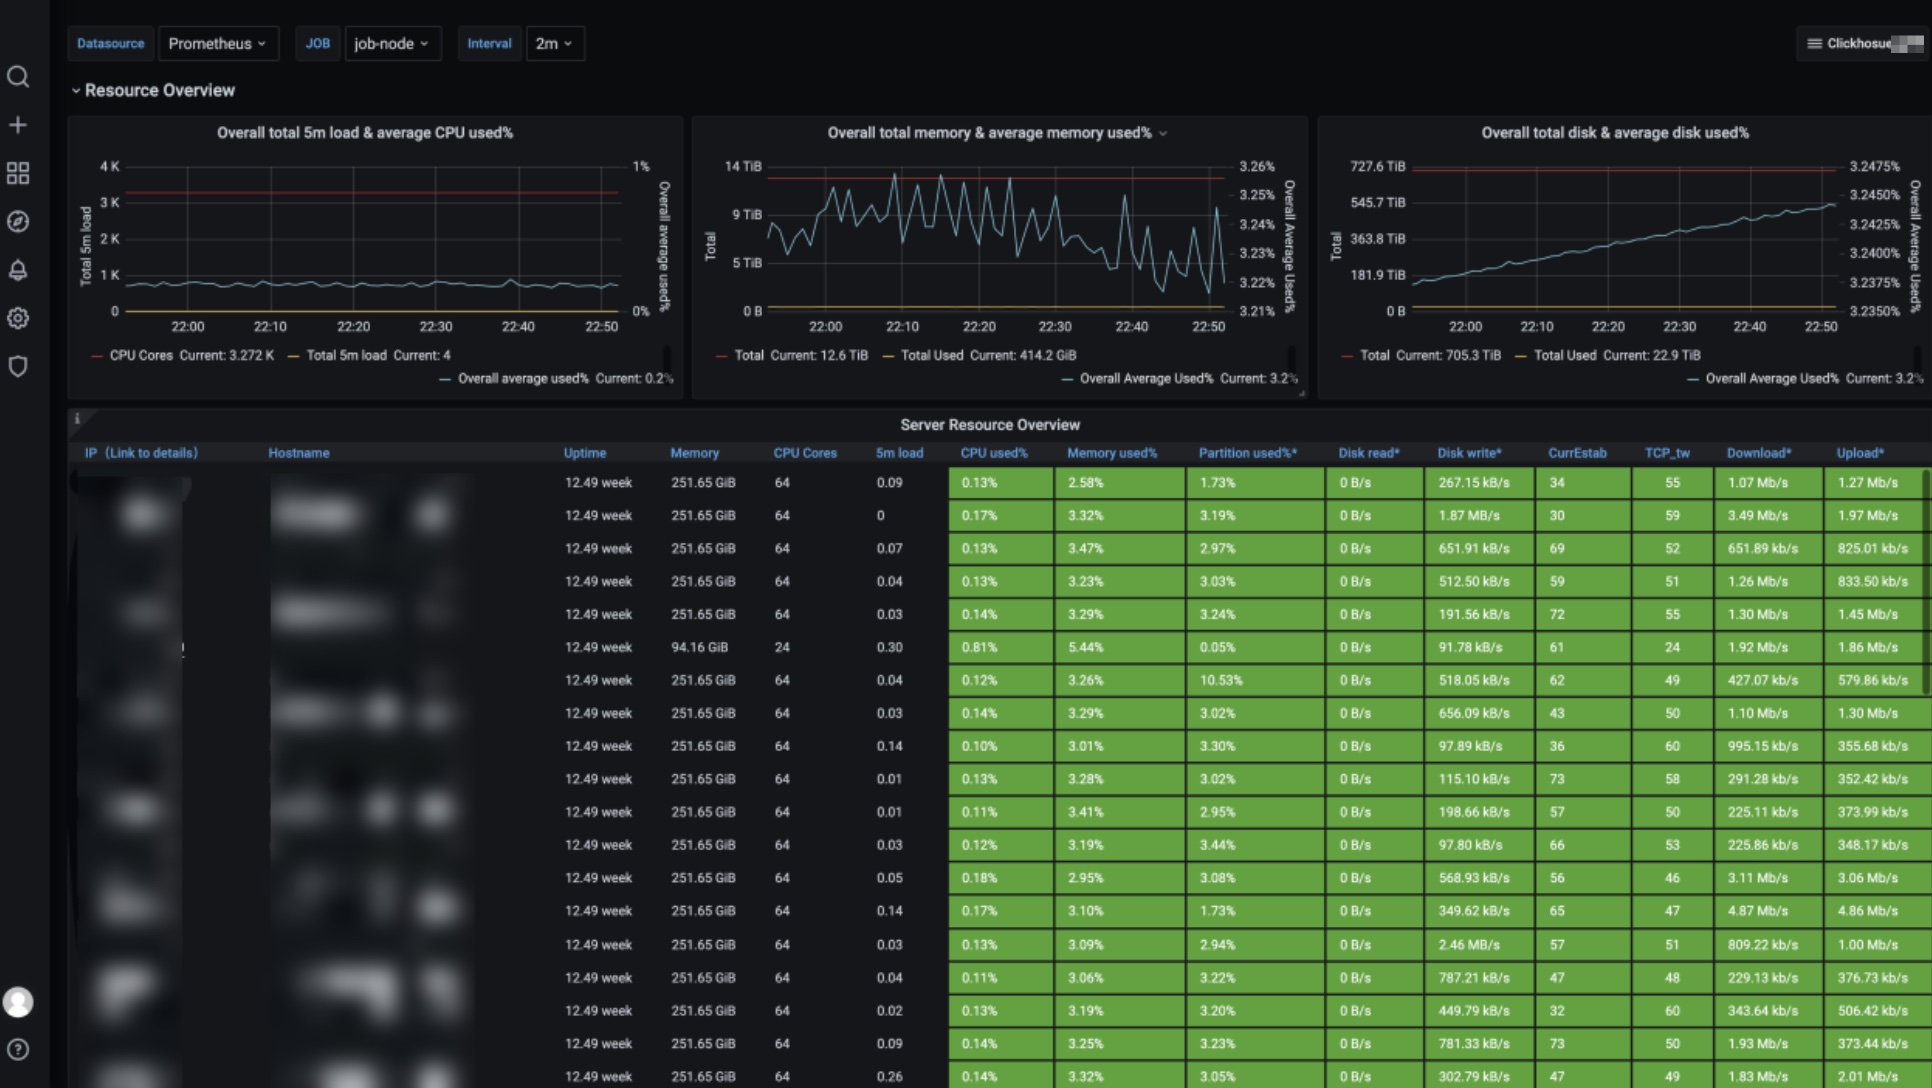Open the job-node JOB dropdown

(x=391, y=44)
